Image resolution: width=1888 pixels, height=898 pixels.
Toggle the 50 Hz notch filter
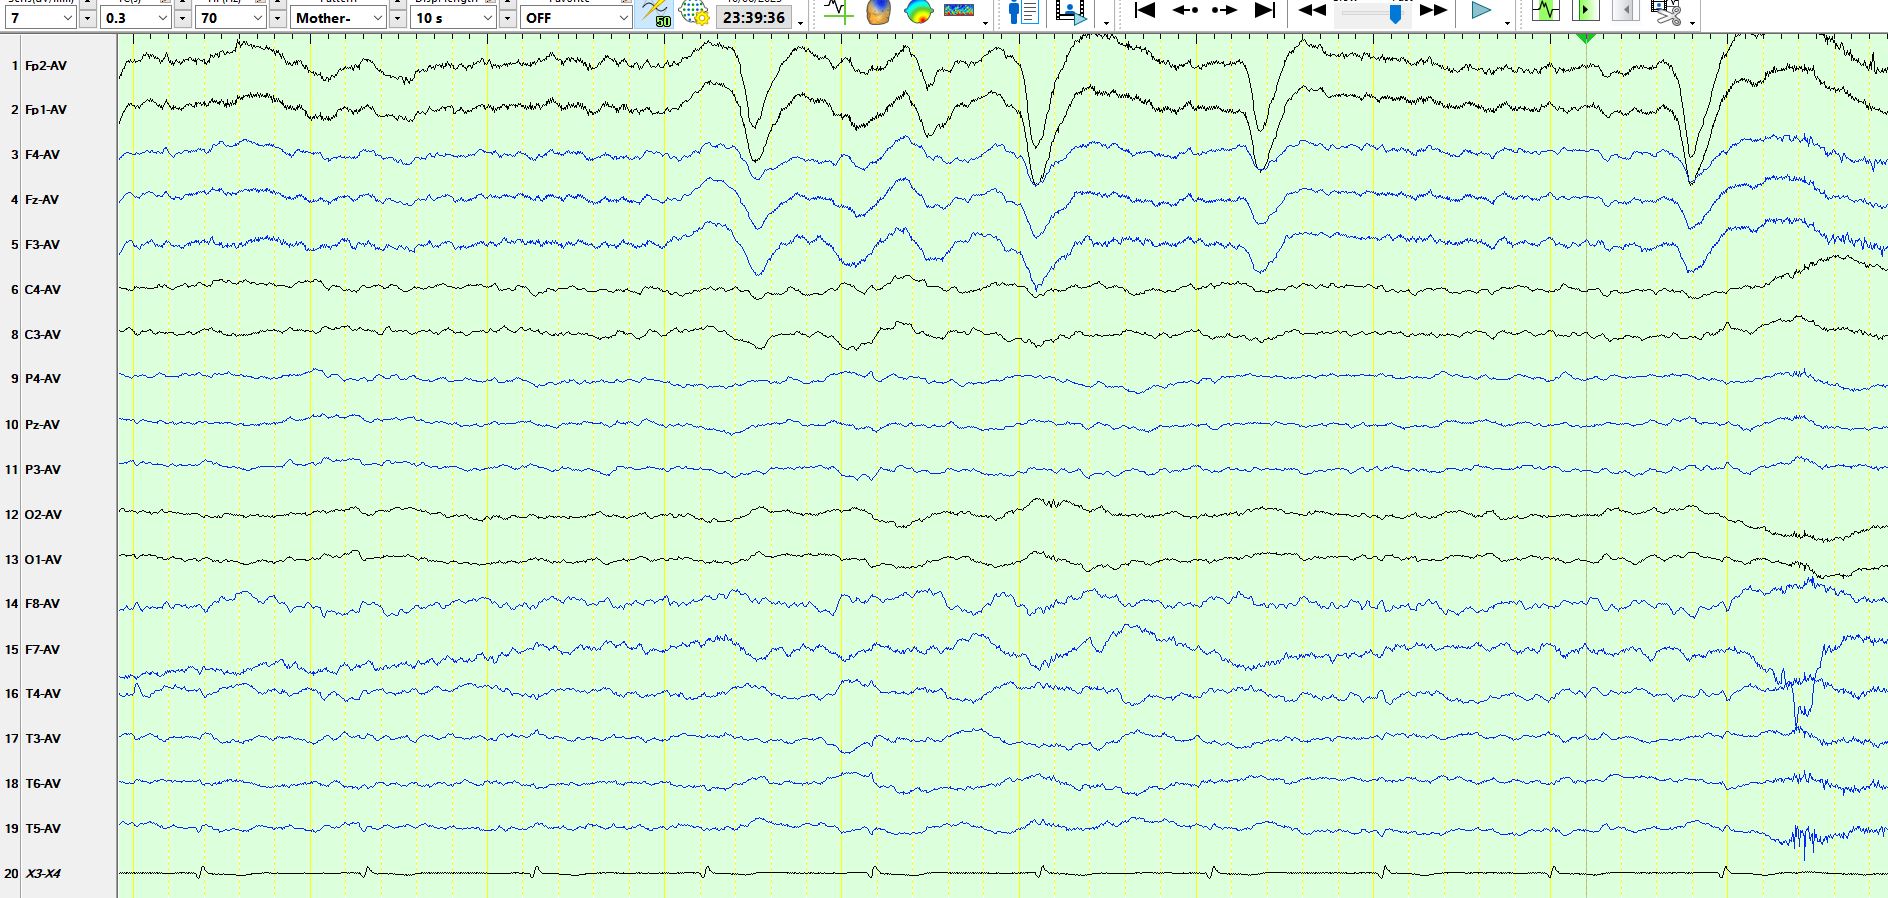[x=656, y=14]
